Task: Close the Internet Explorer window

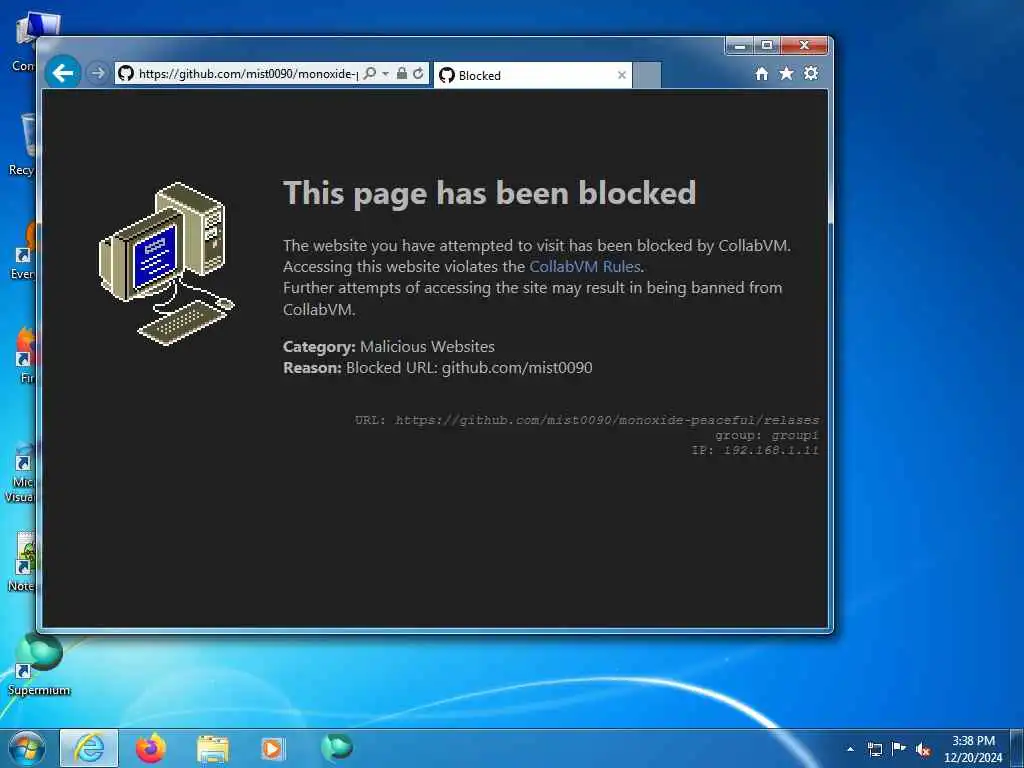Action: [805, 46]
